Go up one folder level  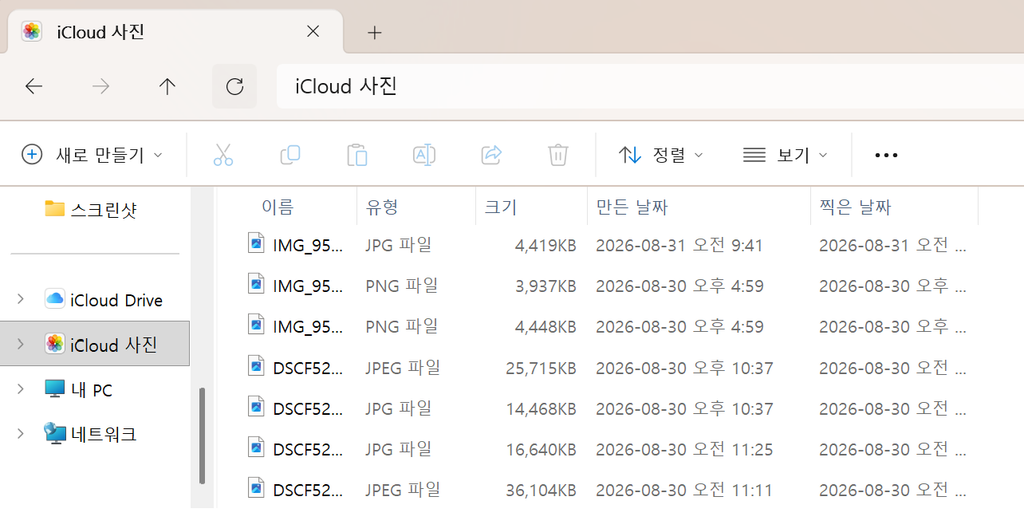point(168,86)
